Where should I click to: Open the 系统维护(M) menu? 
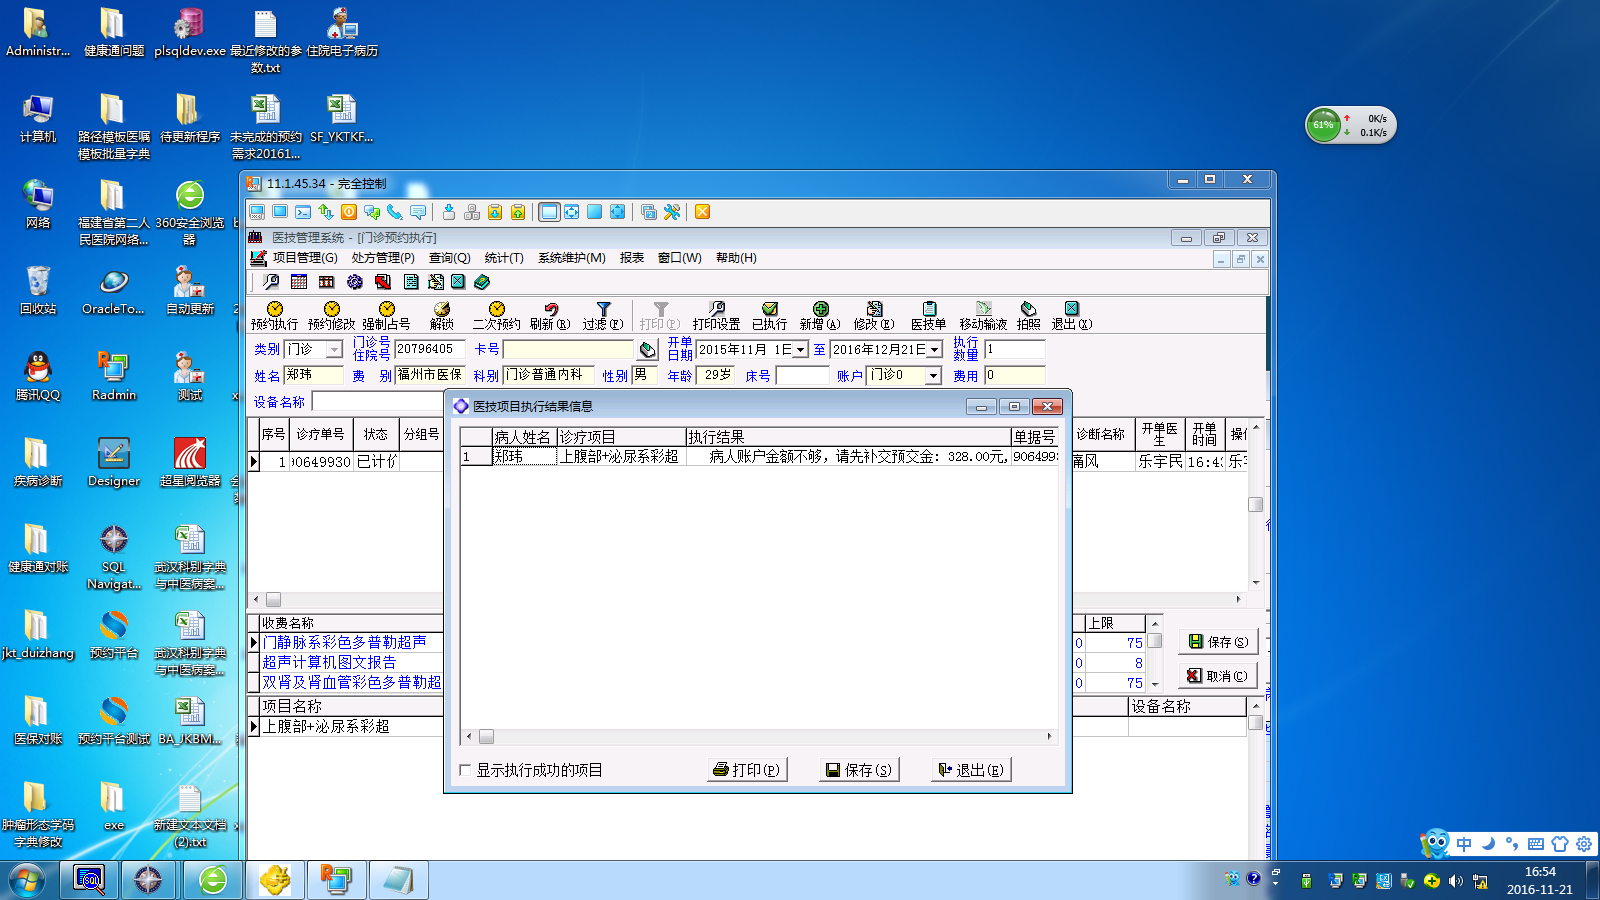(572, 258)
